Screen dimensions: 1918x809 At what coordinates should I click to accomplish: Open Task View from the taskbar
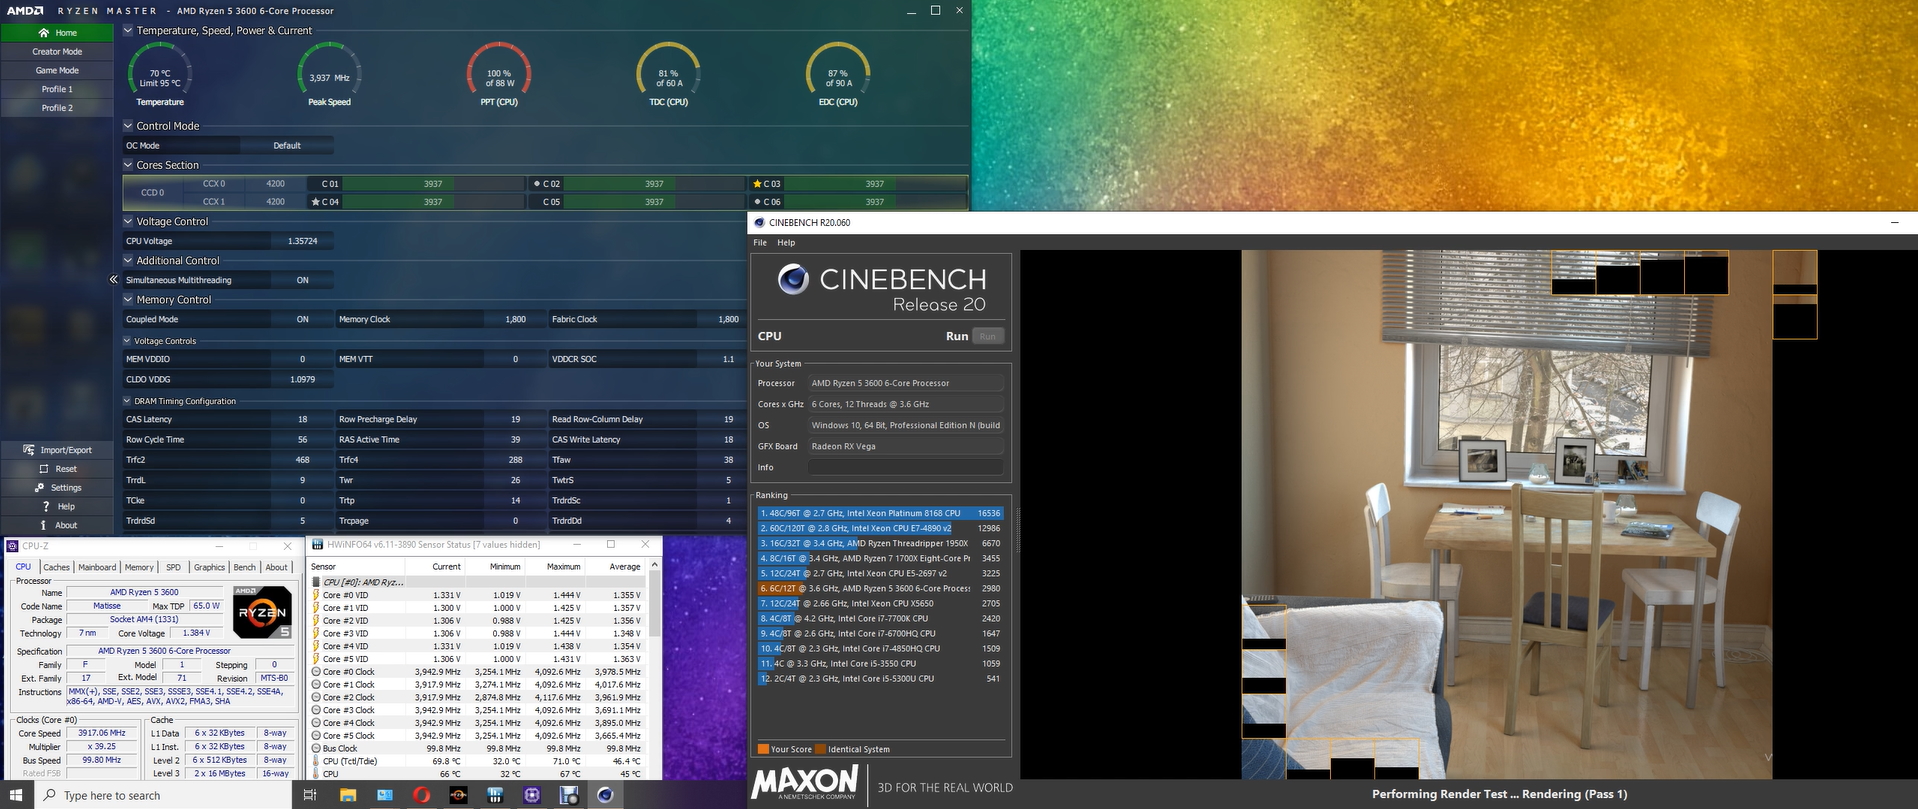point(310,795)
